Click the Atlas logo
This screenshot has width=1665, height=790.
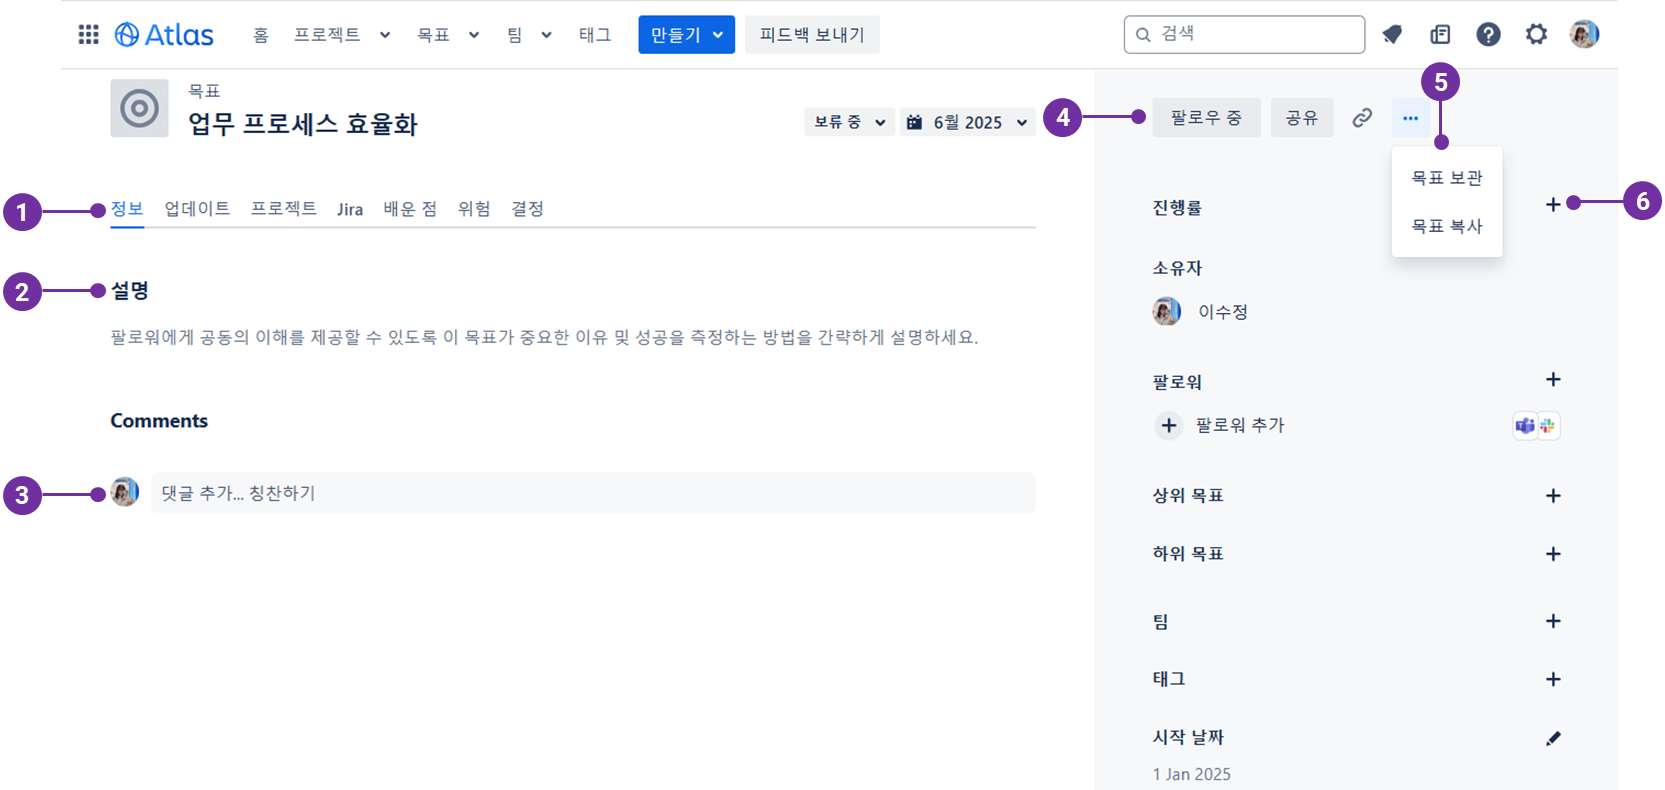click(x=164, y=35)
